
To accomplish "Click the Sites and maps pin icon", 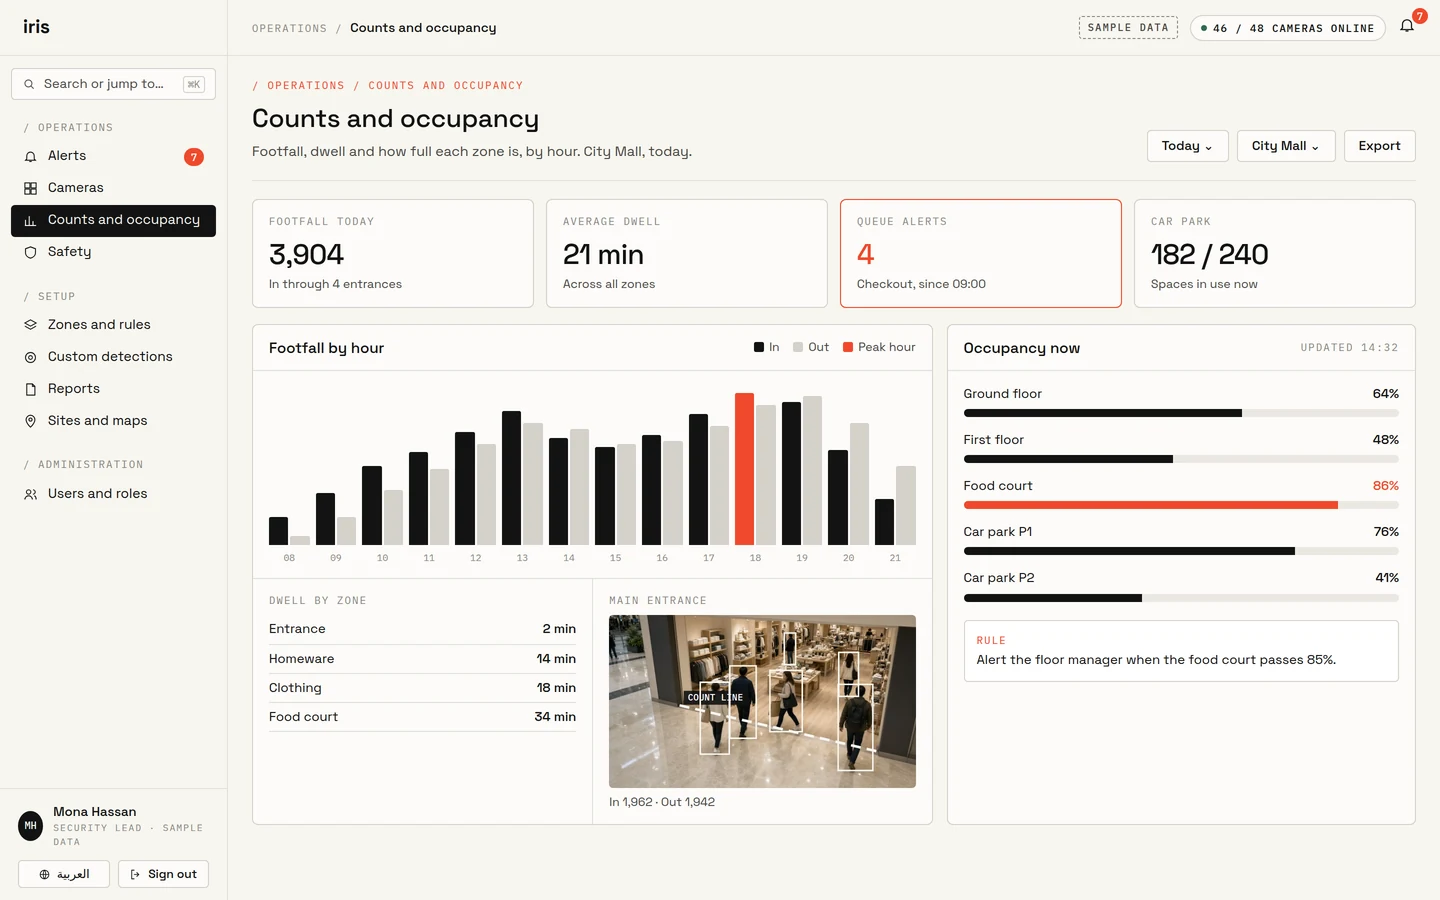I will 30,421.
